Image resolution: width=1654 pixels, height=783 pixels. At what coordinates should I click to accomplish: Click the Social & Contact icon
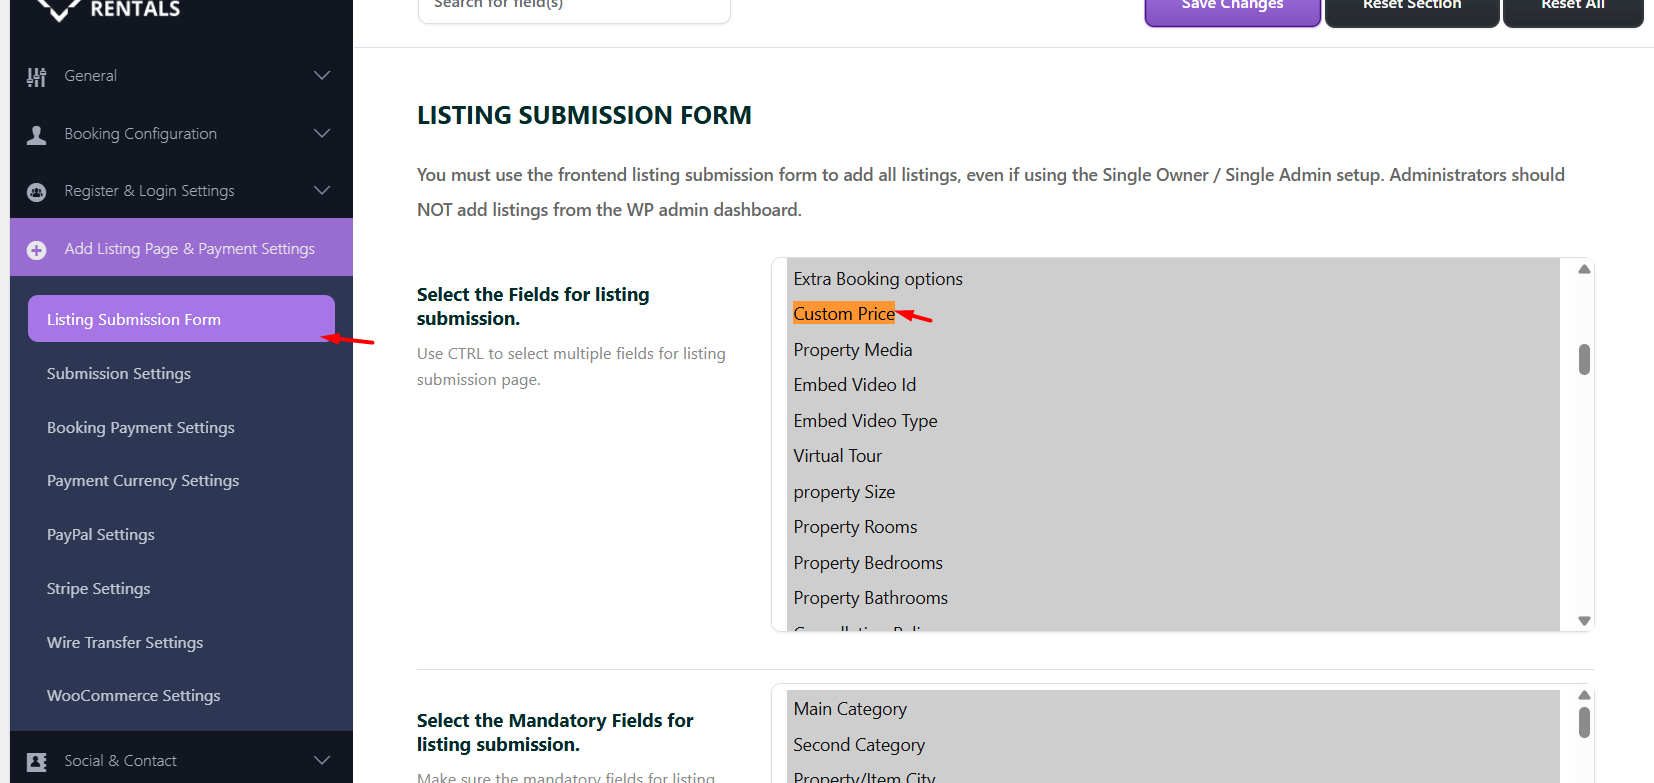click(x=37, y=762)
